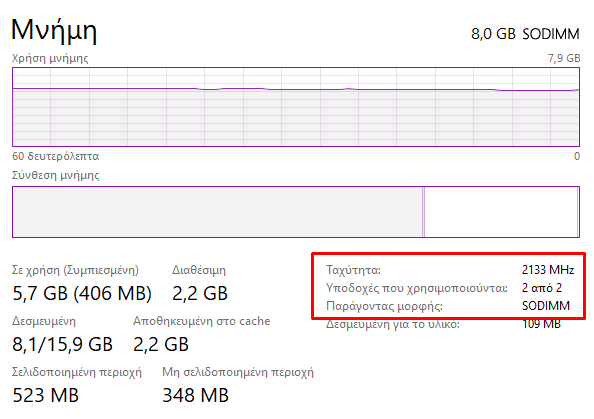The height and width of the screenshot is (419, 594).
Task: Click the Ταχύτητα 2133 MHz value
Action: (548, 270)
